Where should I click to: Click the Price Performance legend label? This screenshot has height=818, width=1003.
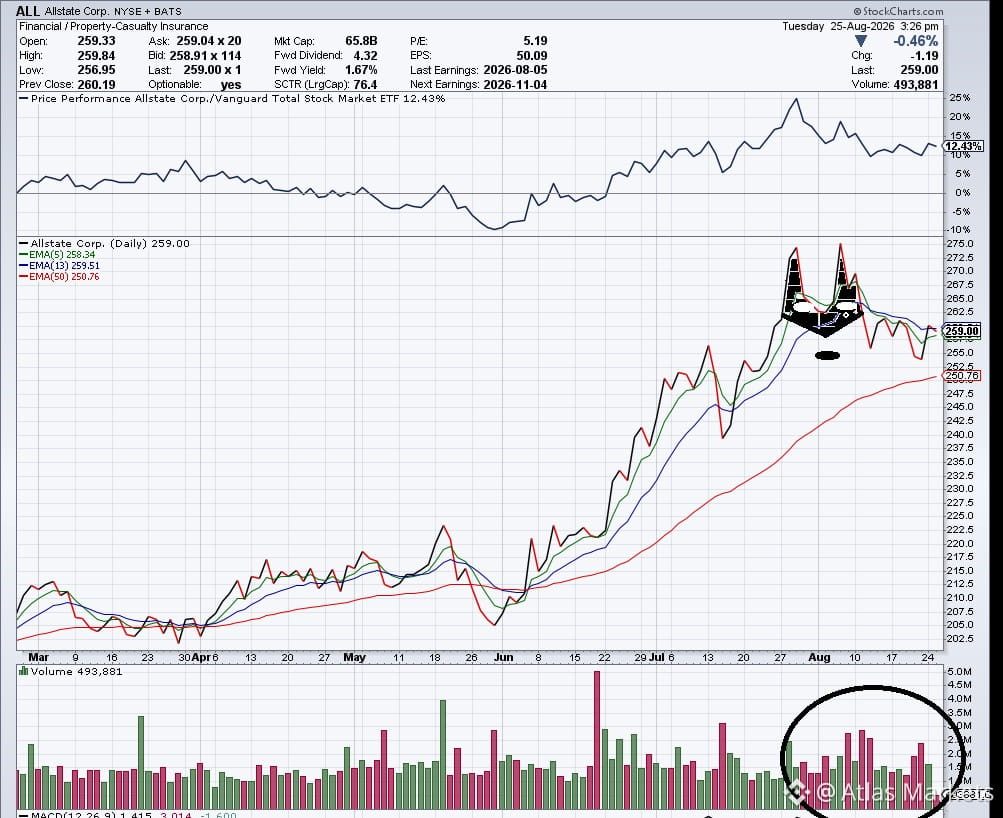(x=232, y=98)
